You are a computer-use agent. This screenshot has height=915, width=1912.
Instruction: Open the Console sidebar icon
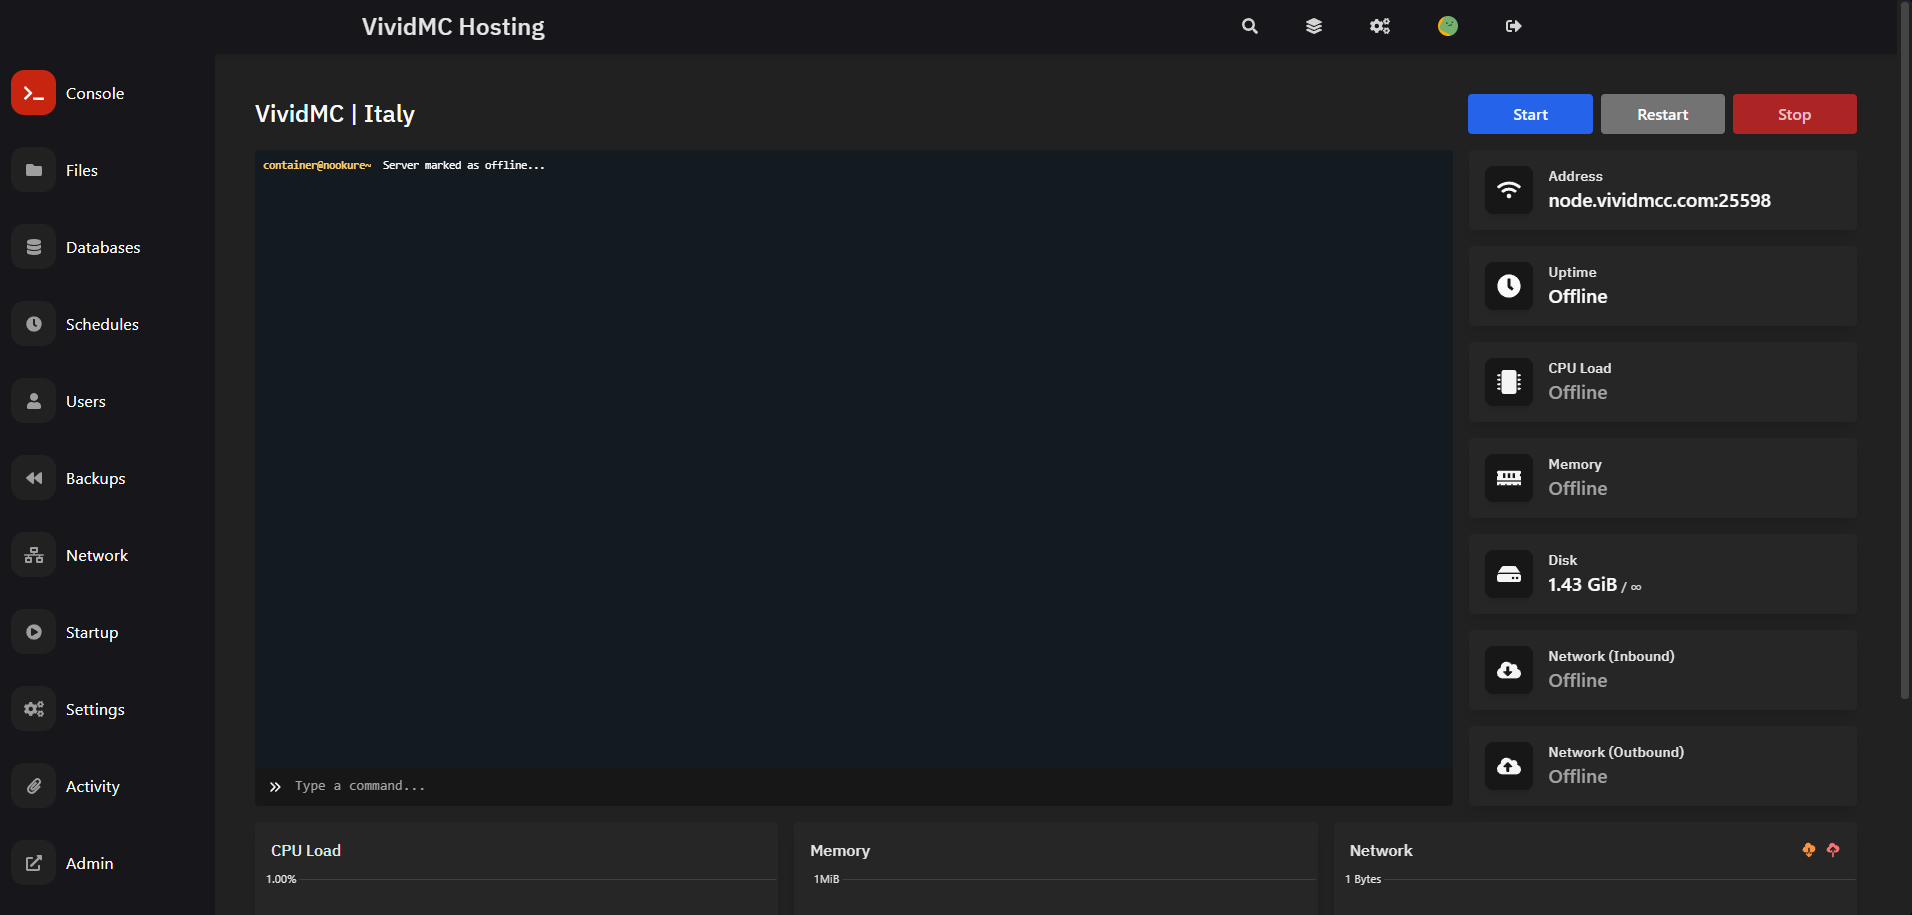33,93
